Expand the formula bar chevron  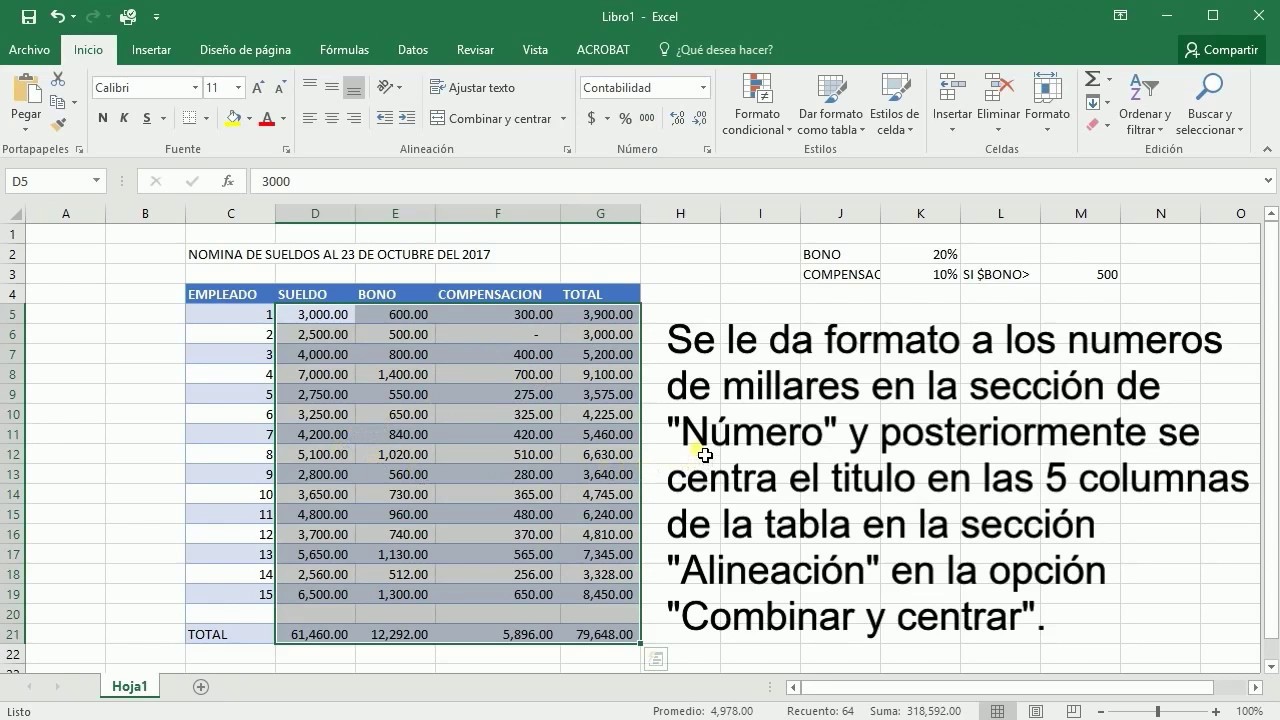pos(1269,181)
